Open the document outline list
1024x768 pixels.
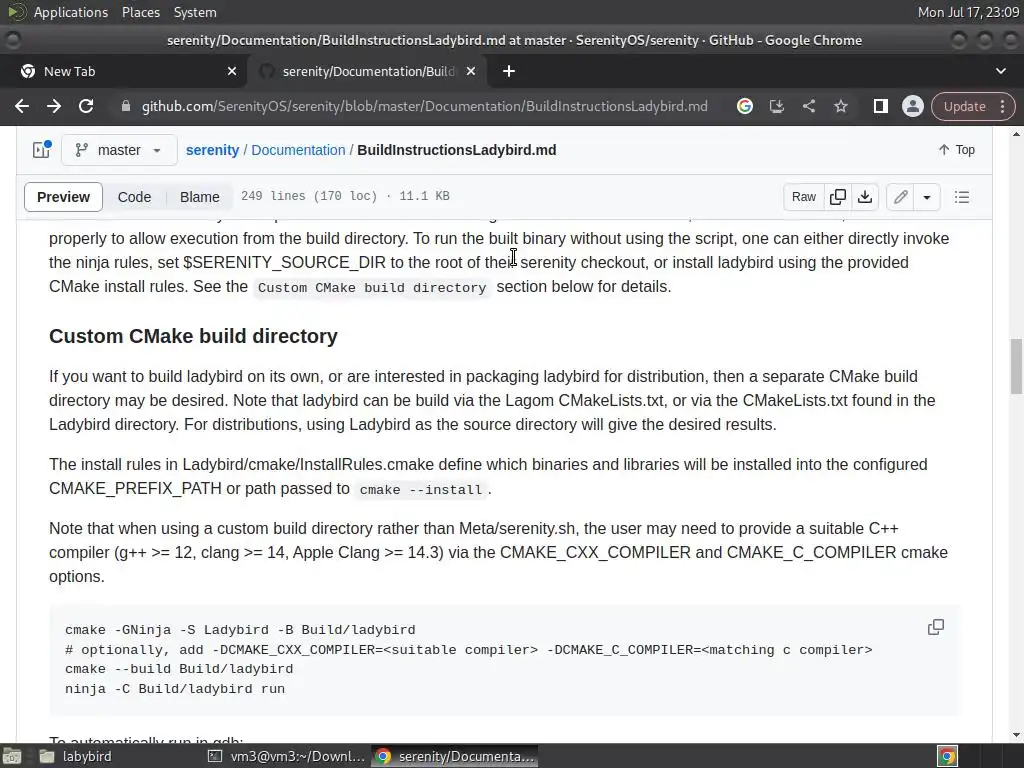[961, 197]
